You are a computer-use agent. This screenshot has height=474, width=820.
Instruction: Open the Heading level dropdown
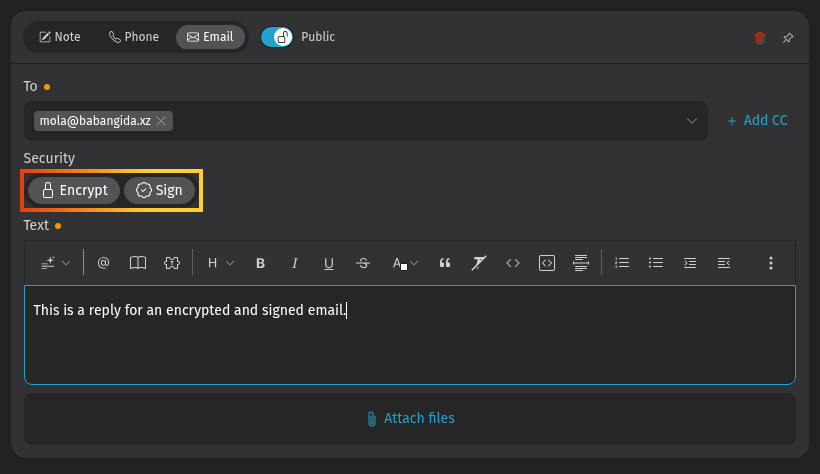[x=220, y=263]
